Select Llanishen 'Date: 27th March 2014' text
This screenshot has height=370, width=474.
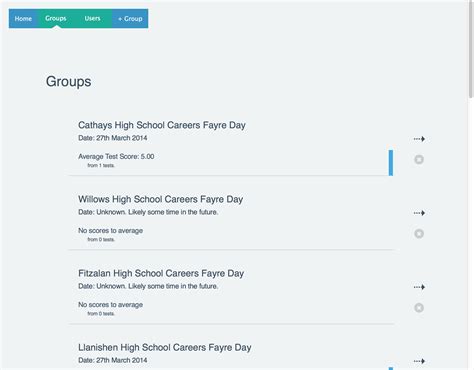click(113, 360)
